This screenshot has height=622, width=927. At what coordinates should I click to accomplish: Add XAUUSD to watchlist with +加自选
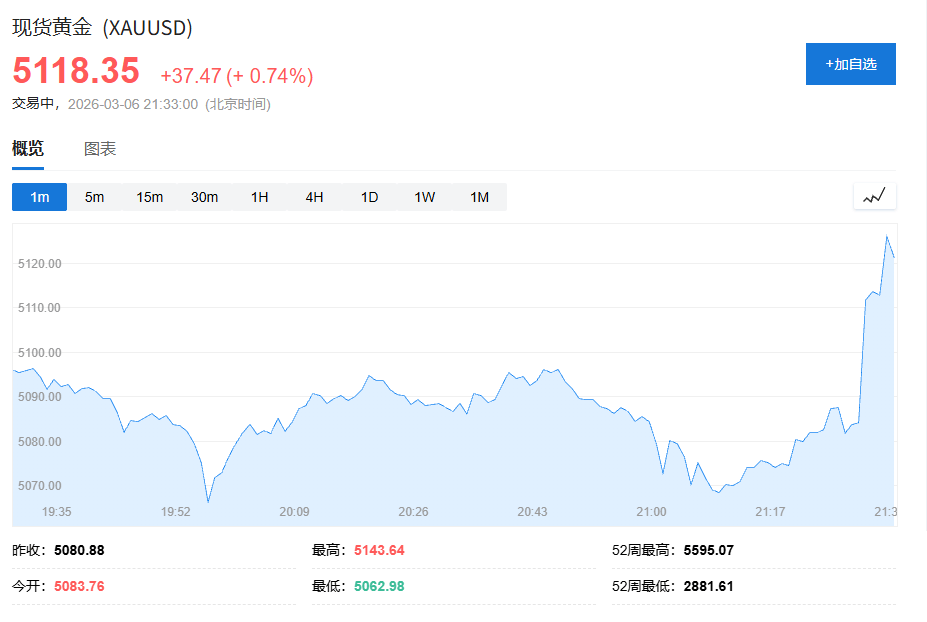pyautogui.click(x=850, y=64)
